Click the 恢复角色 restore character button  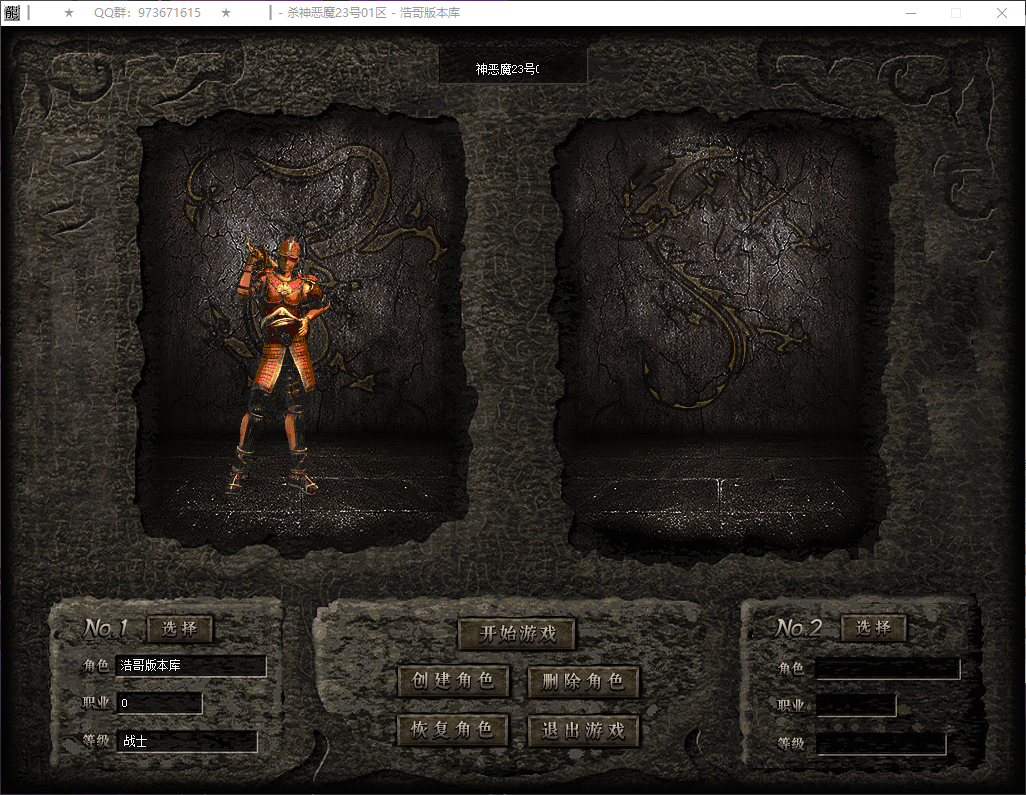pyautogui.click(x=453, y=730)
